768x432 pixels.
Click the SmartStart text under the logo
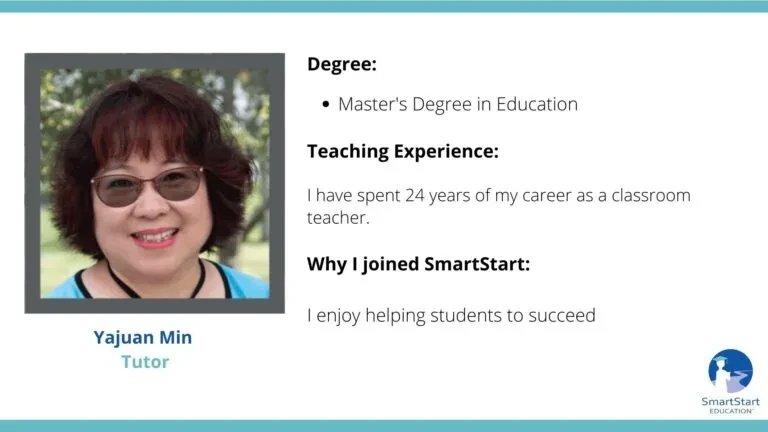(730, 402)
